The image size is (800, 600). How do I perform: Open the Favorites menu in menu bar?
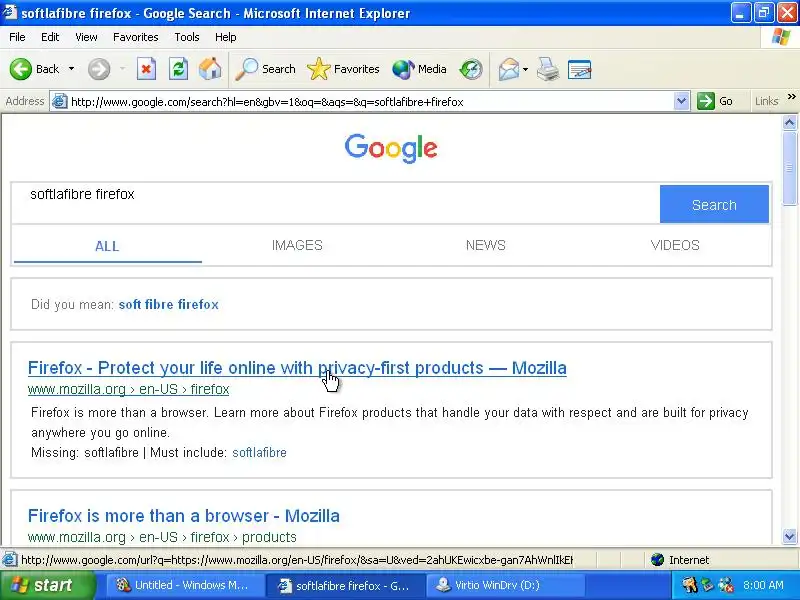[x=136, y=37]
